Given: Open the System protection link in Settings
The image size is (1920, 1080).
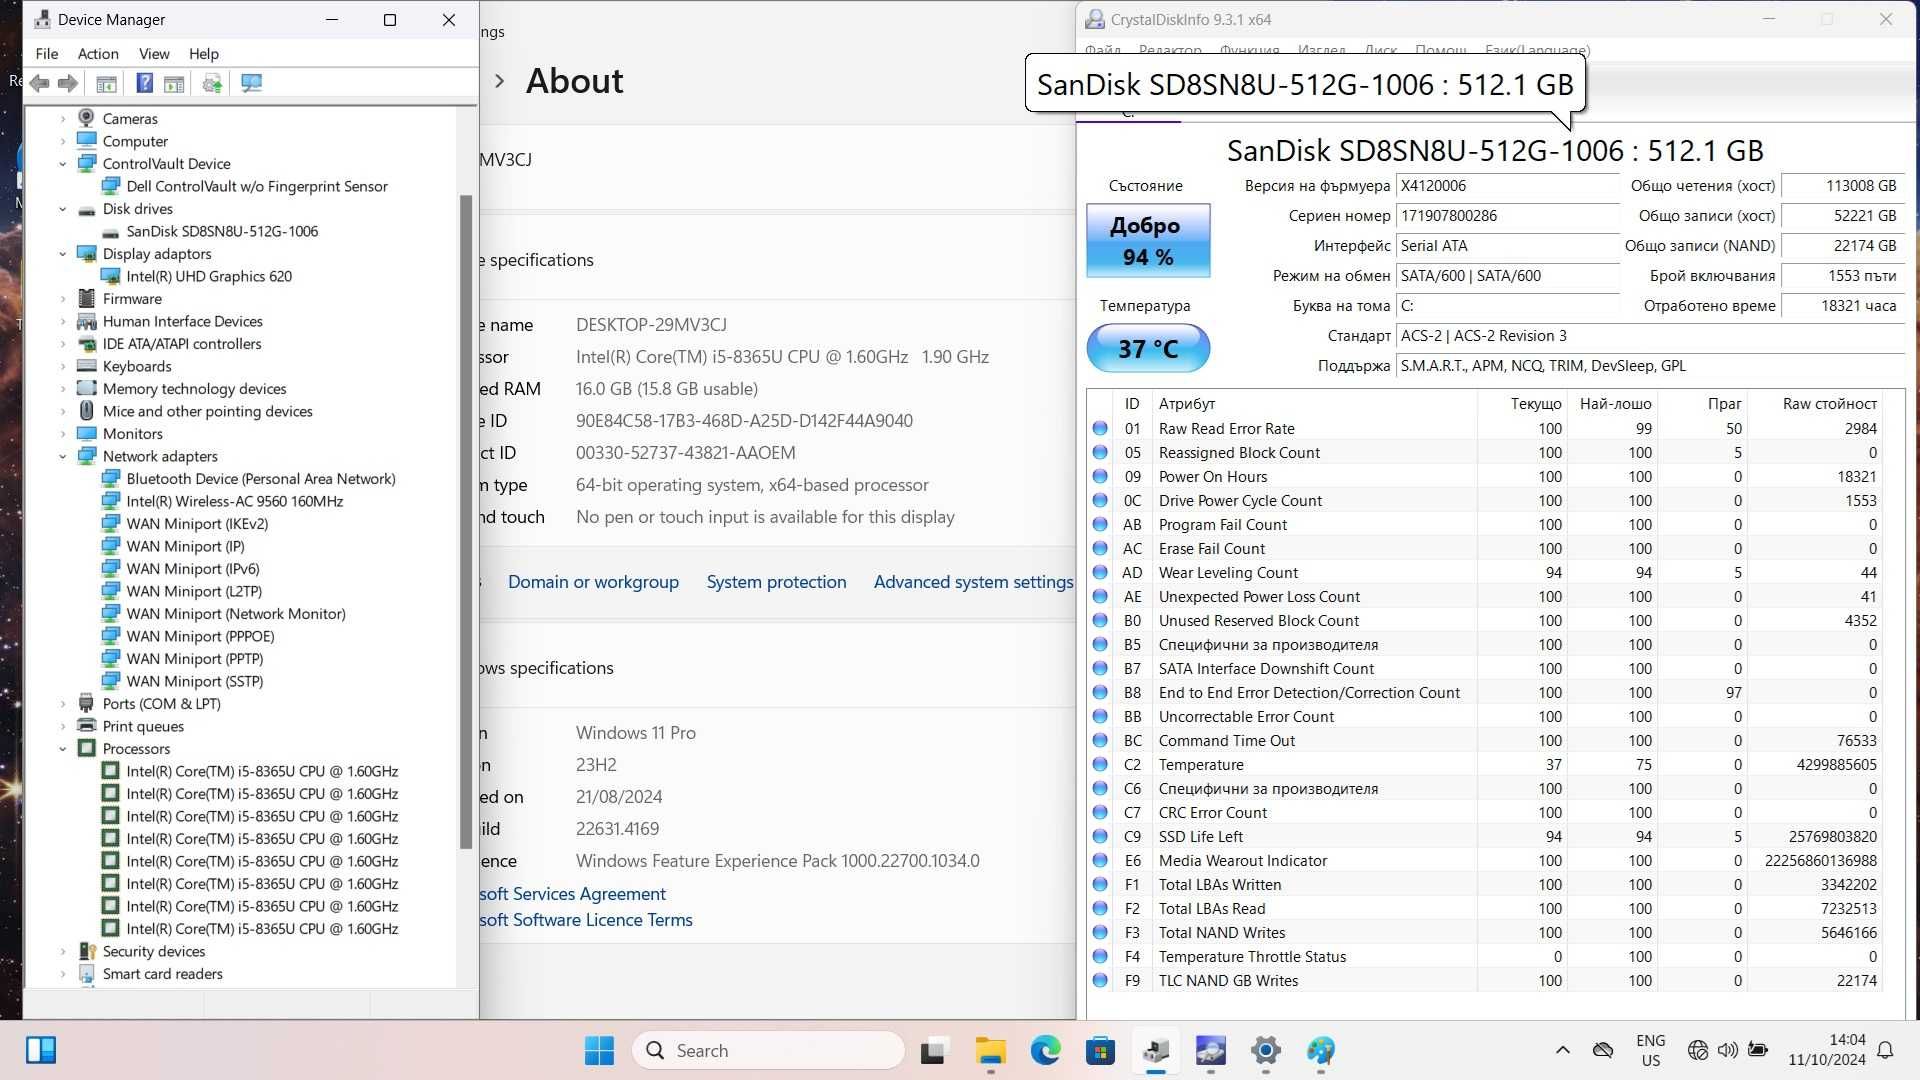Looking at the screenshot, I should (x=776, y=582).
